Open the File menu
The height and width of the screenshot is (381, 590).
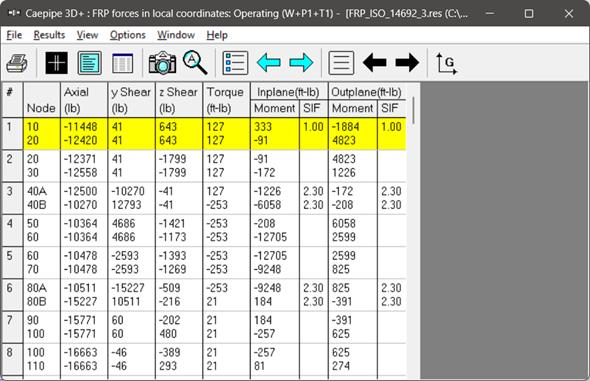click(14, 35)
